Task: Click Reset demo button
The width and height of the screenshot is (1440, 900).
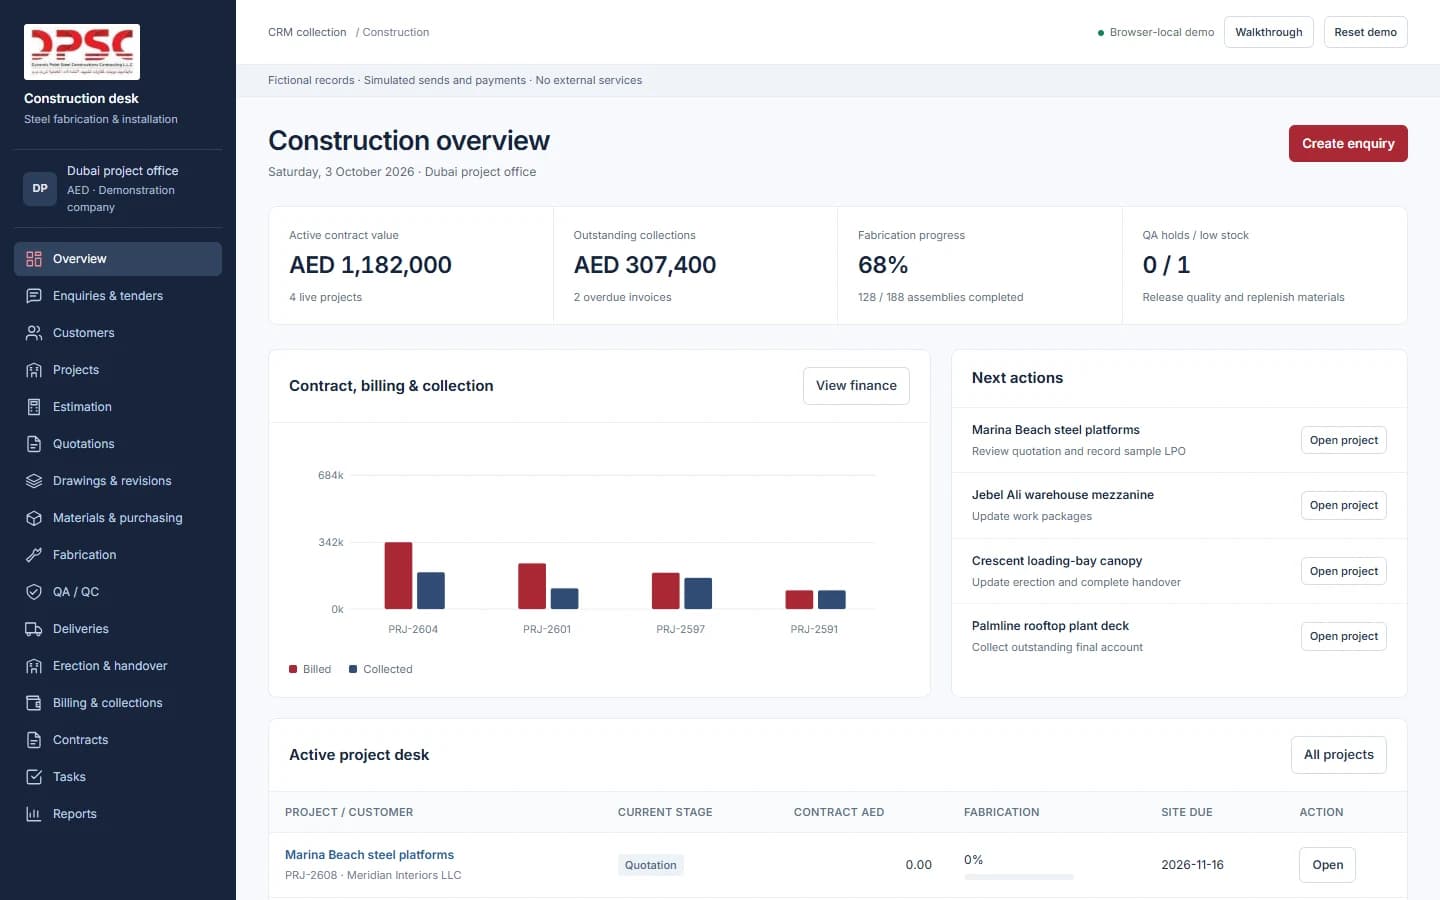Action: coord(1365,32)
